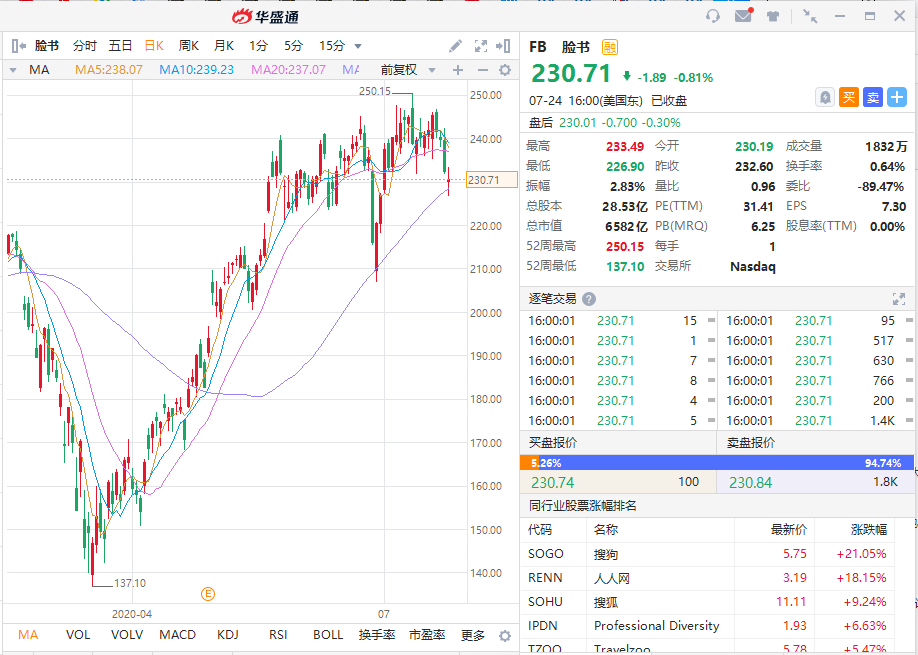This screenshot has height=655, width=918.
Task: Click MA5:238.07 indicator label
Action: [x=109, y=70]
